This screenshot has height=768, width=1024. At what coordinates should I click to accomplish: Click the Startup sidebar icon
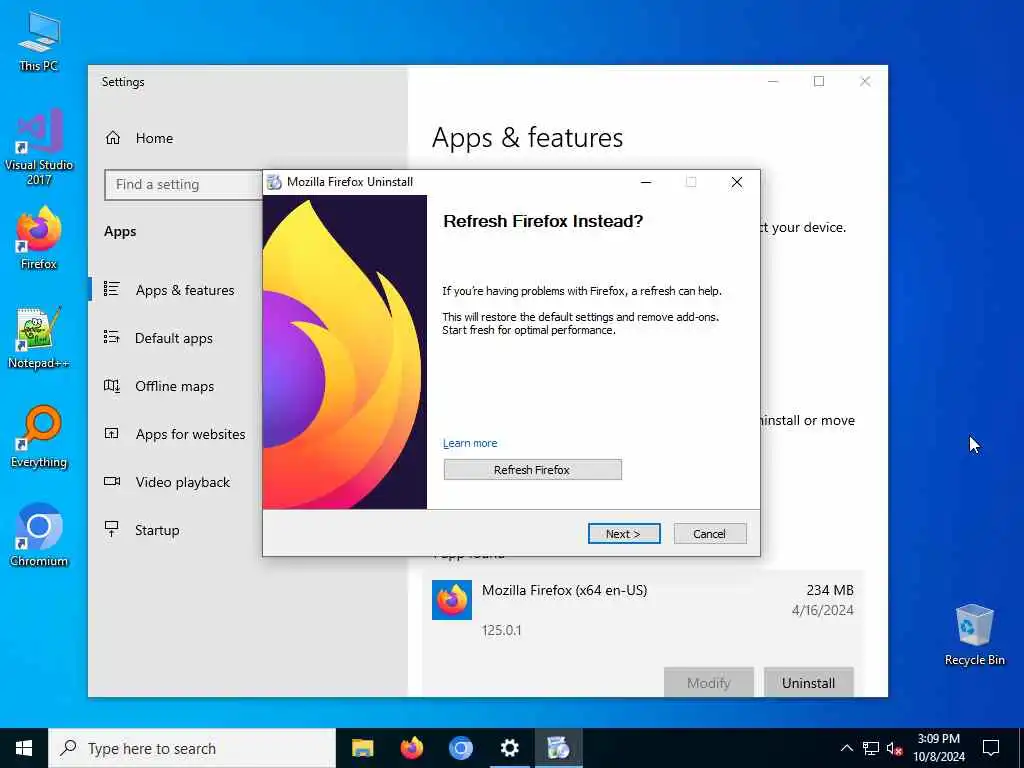(x=112, y=529)
